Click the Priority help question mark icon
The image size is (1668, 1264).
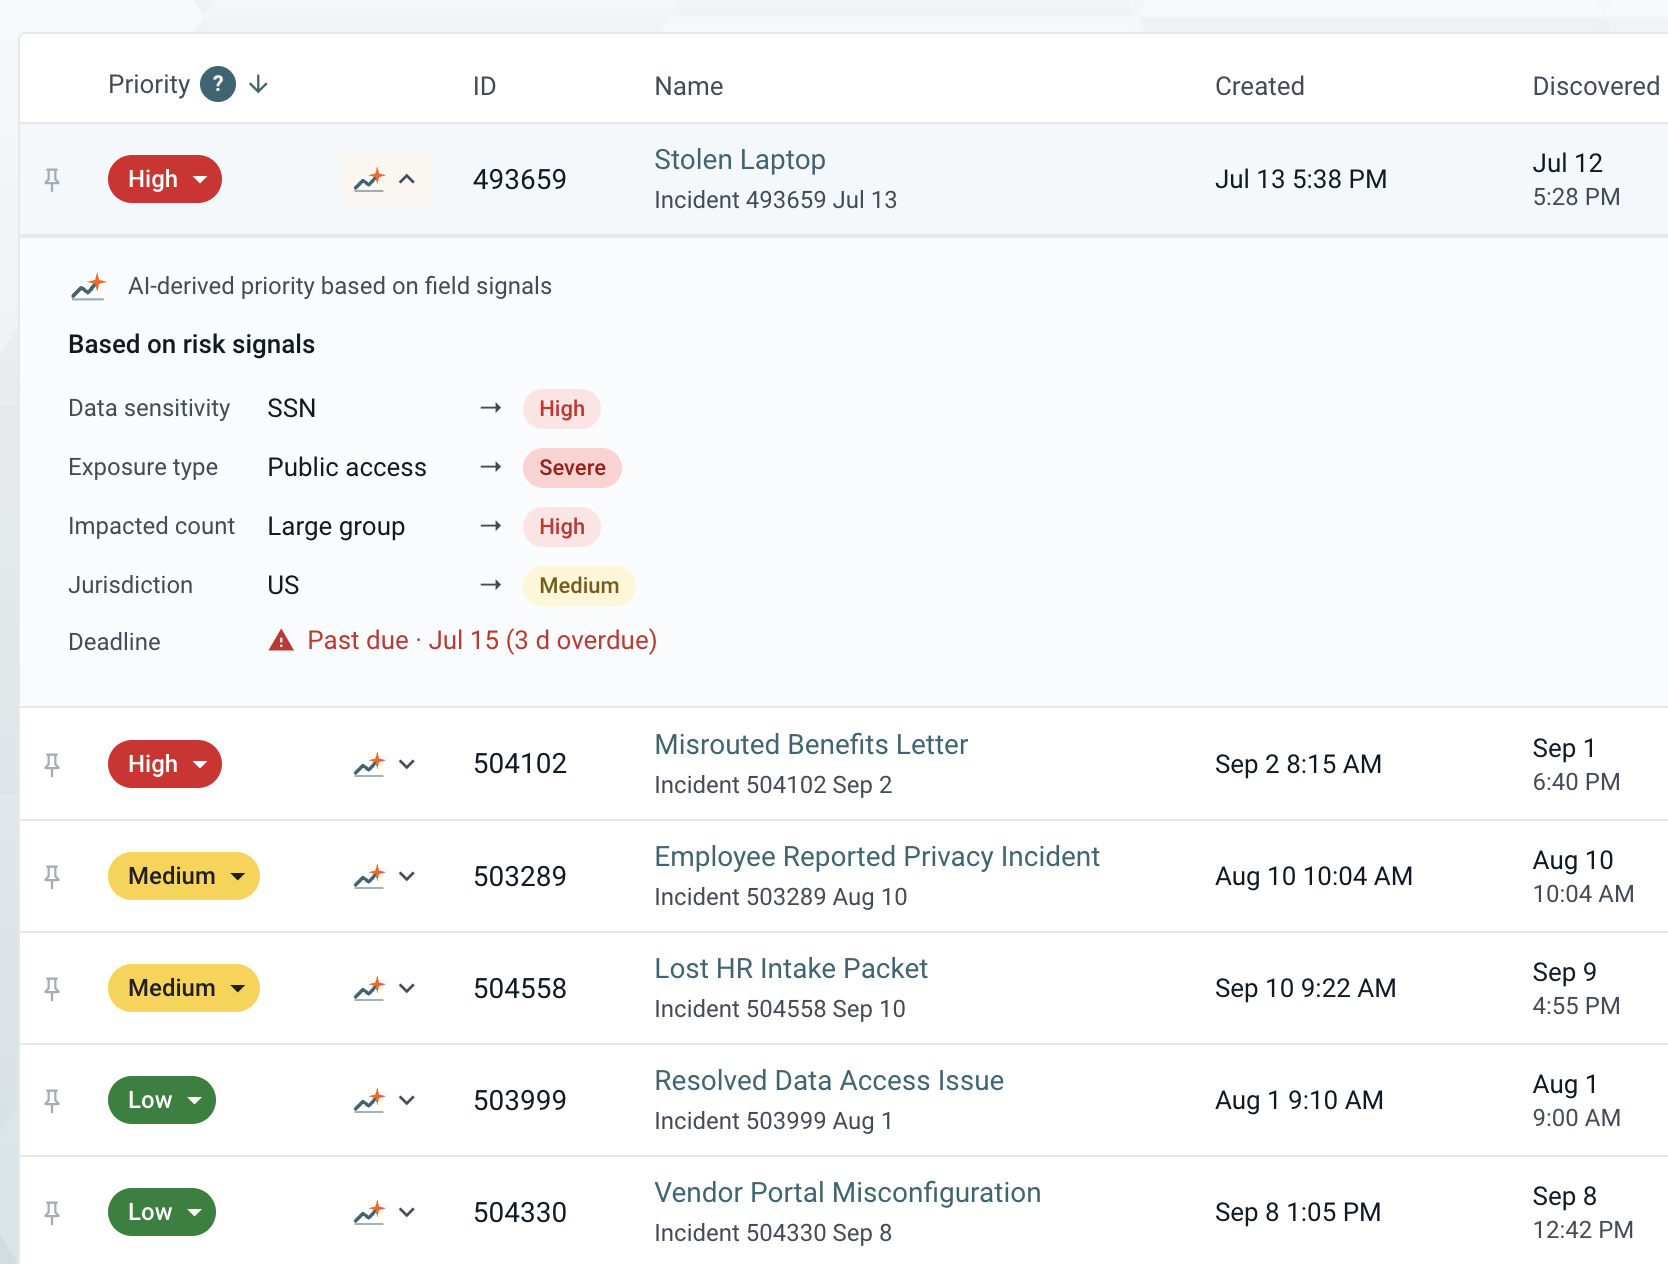tap(218, 84)
